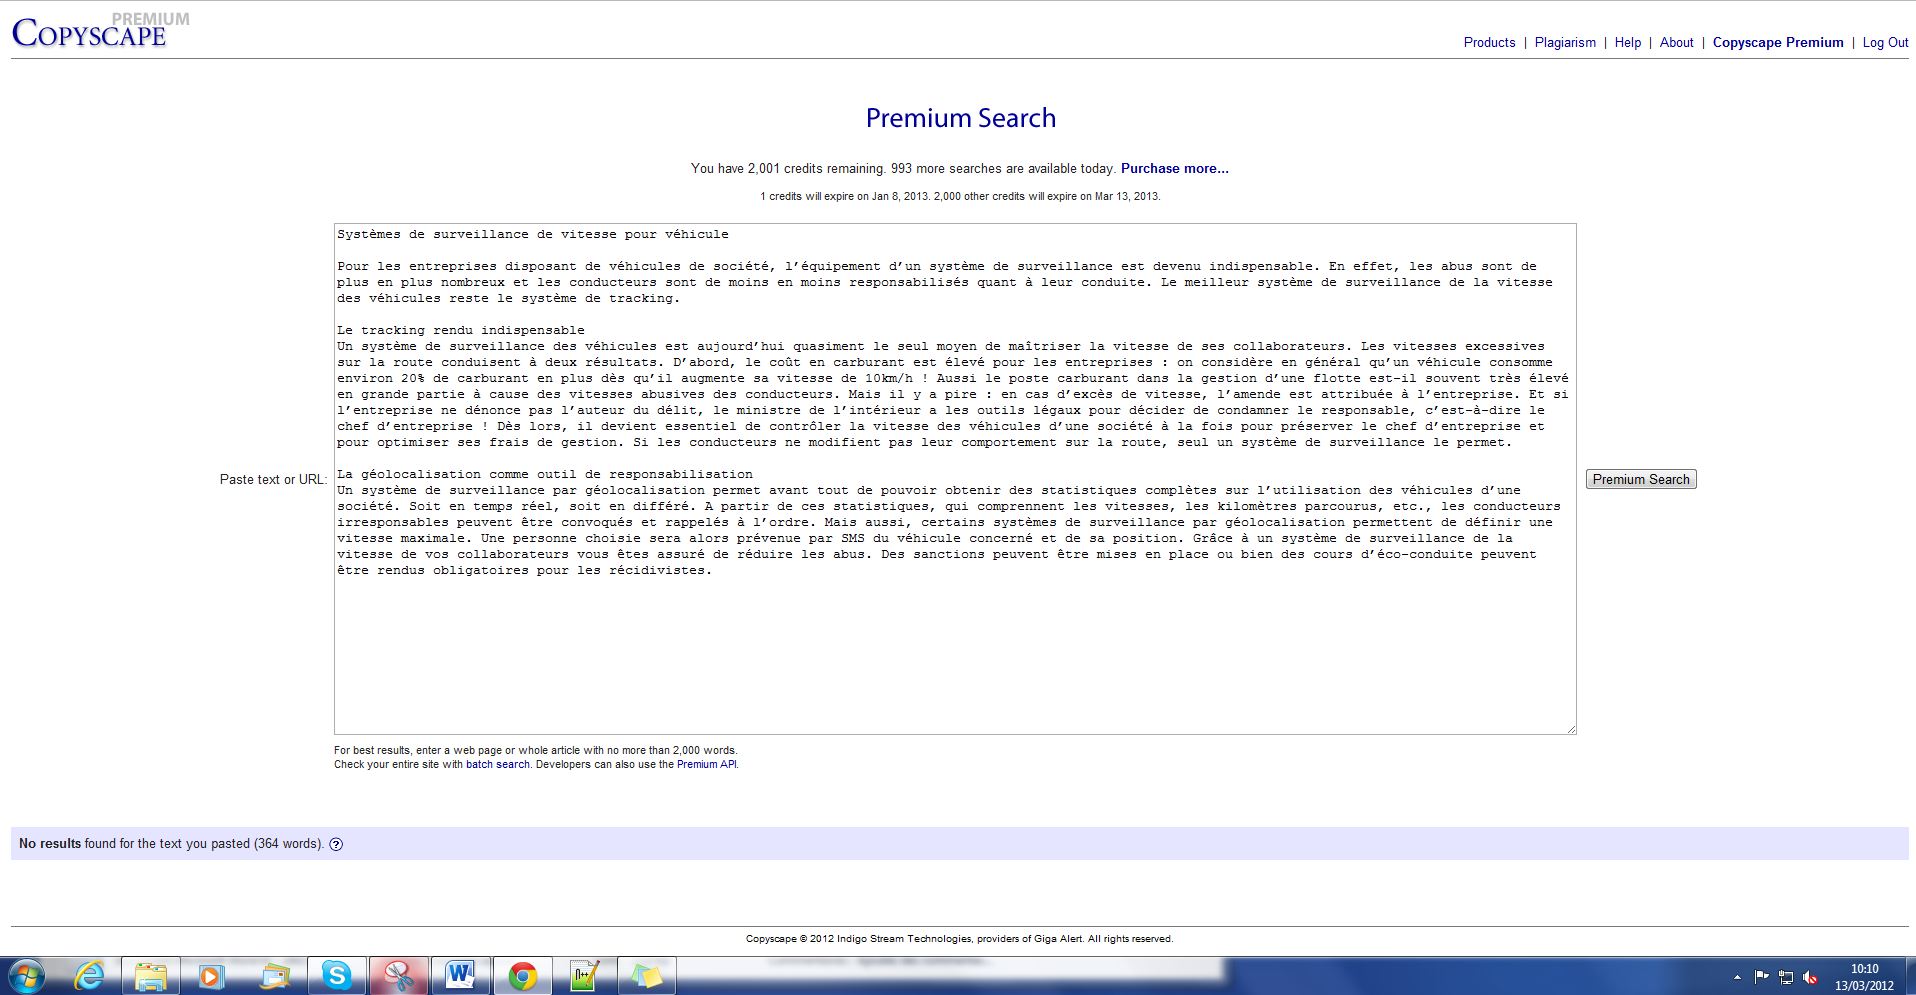Open the Products menu link

[x=1489, y=42]
